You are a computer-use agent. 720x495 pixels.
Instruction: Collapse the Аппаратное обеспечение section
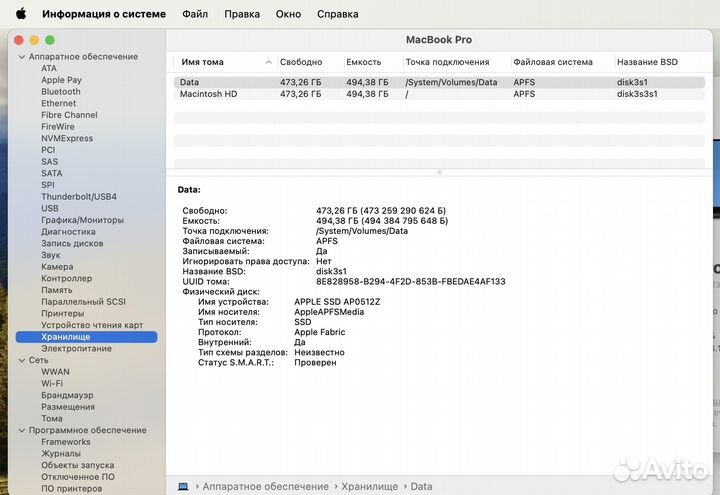coord(22,57)
